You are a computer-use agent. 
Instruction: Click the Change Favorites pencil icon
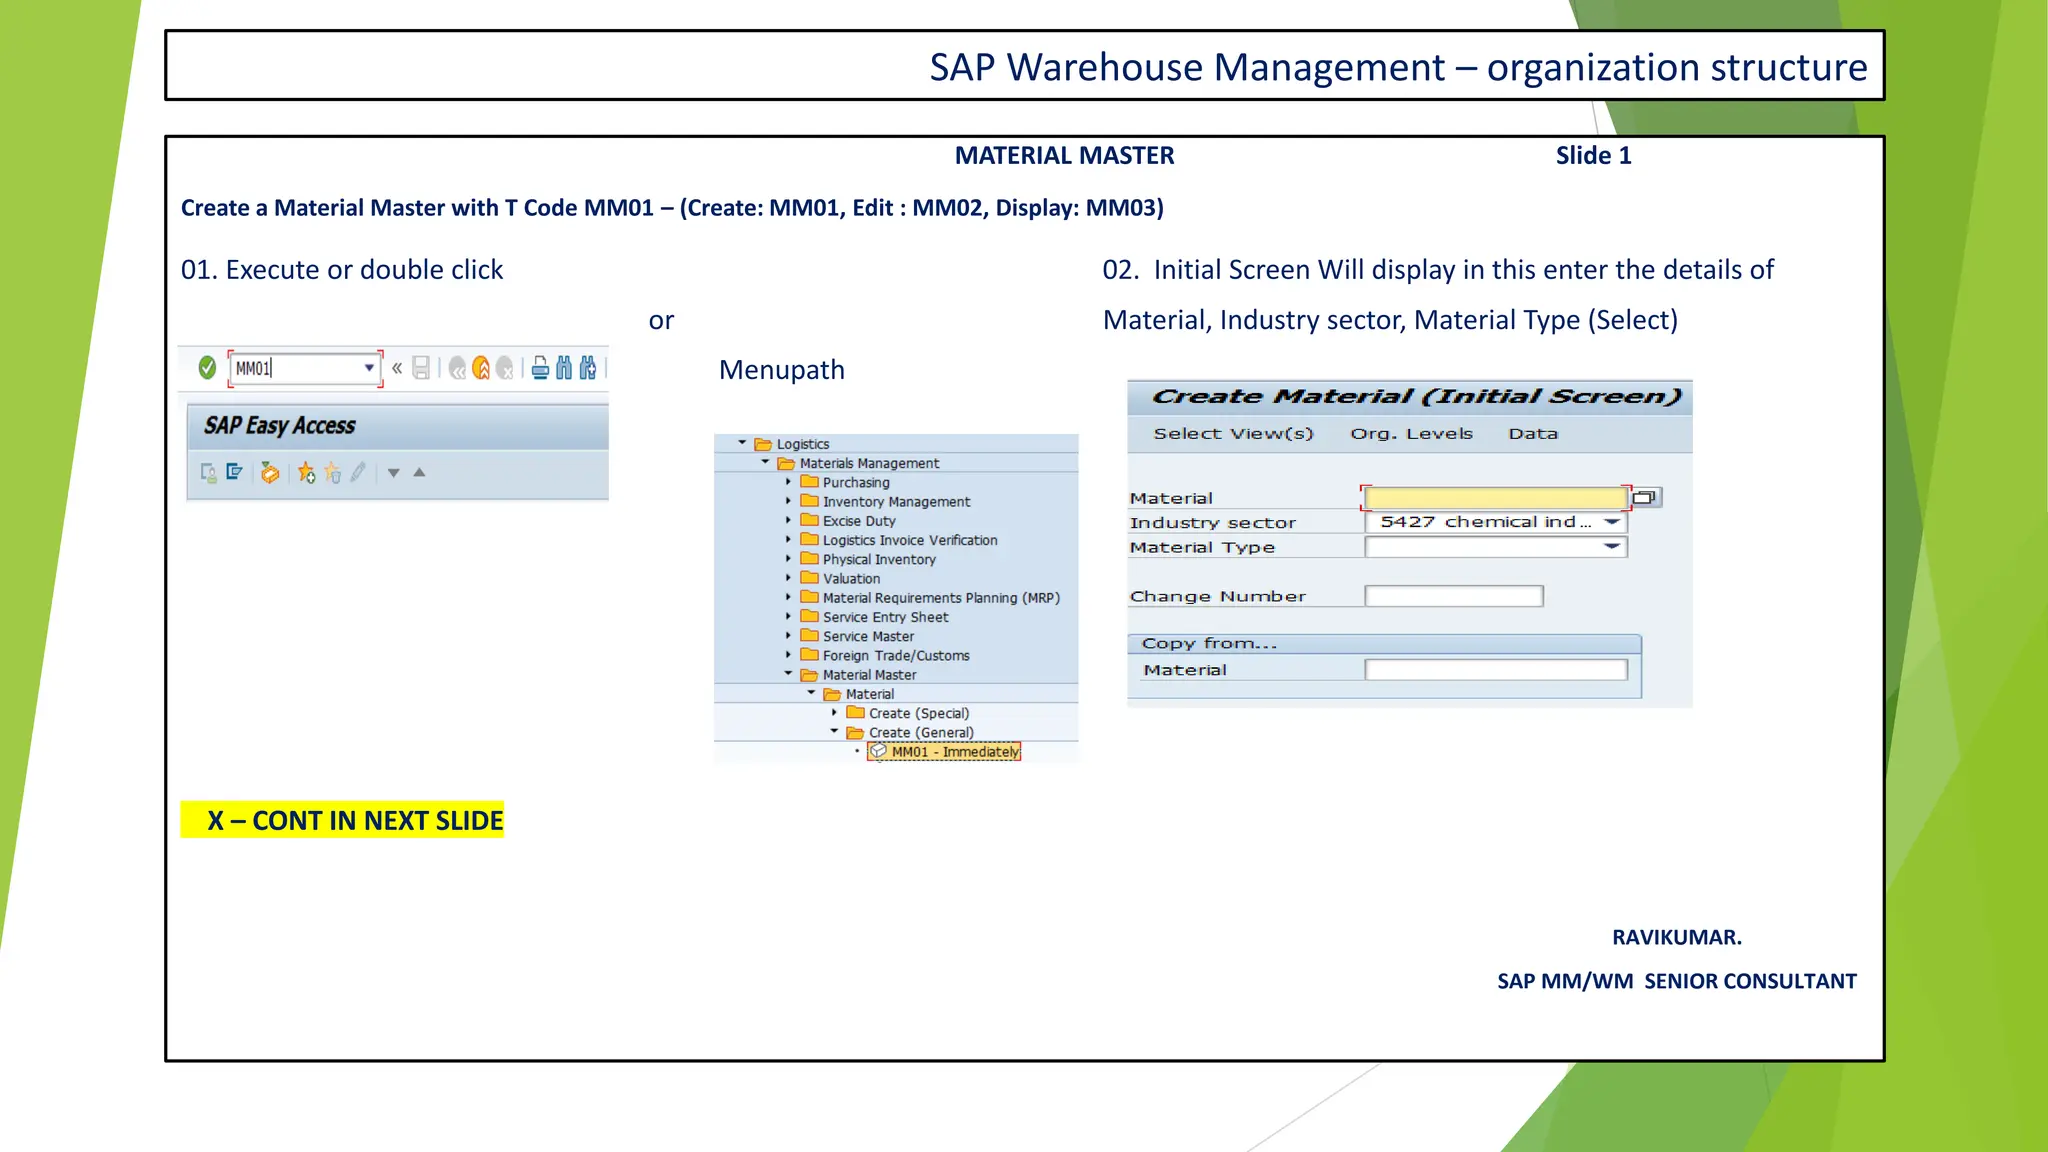358,472
